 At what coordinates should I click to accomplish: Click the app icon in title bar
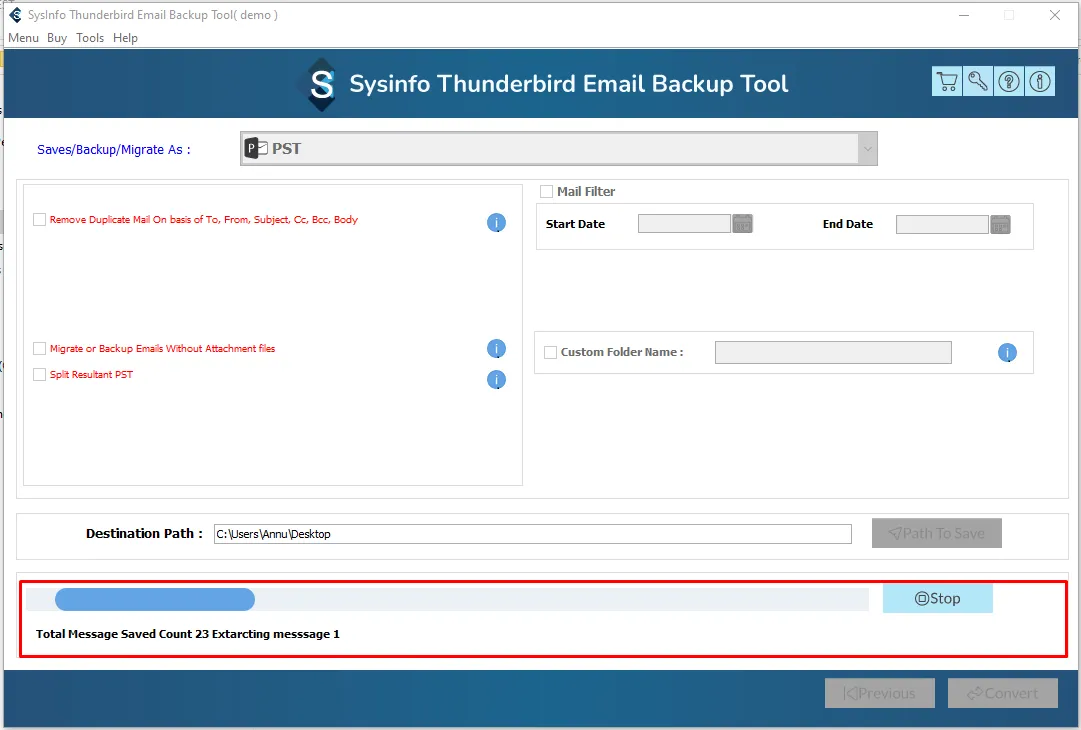pos(15,14)
